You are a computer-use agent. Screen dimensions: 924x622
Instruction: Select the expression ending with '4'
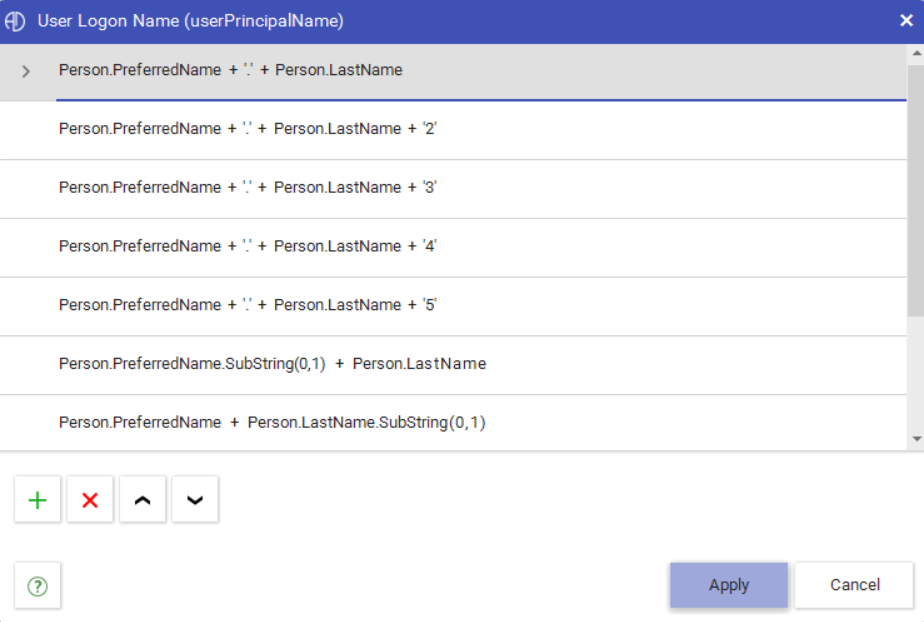(x=248, y=246)
